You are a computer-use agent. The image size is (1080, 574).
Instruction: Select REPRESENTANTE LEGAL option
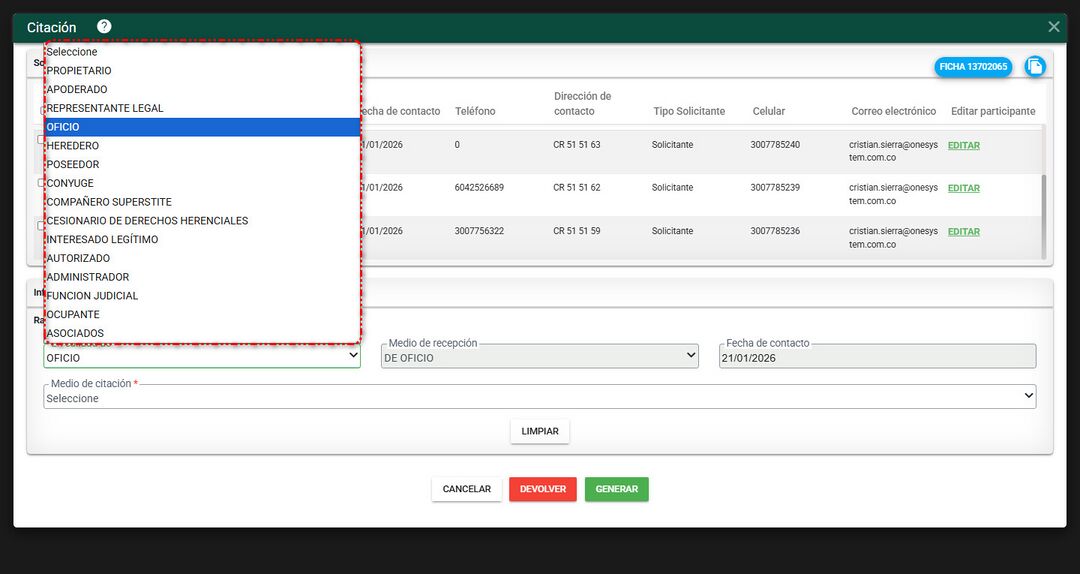point(106,108)
